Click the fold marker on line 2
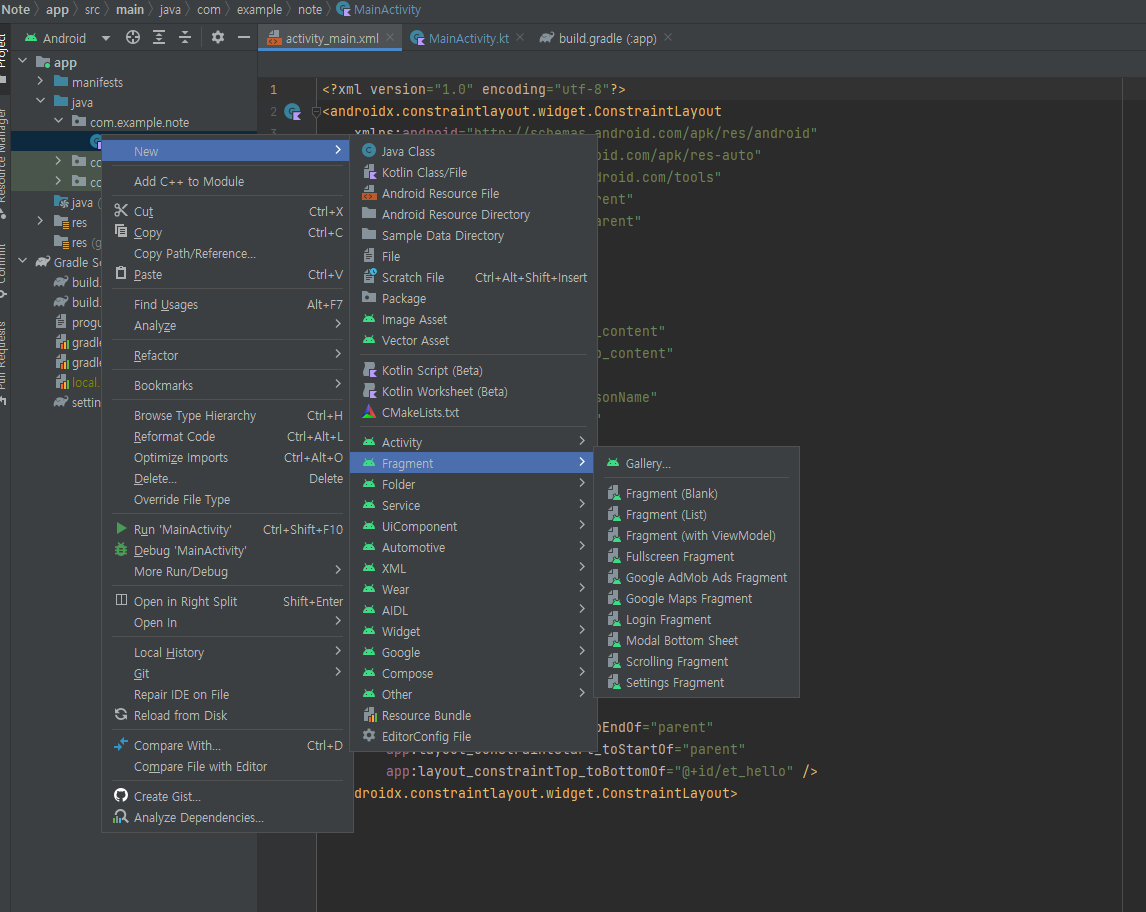The height and width of the screenshot is (912, 1146). pyautogui.click(x=316, y=112)
